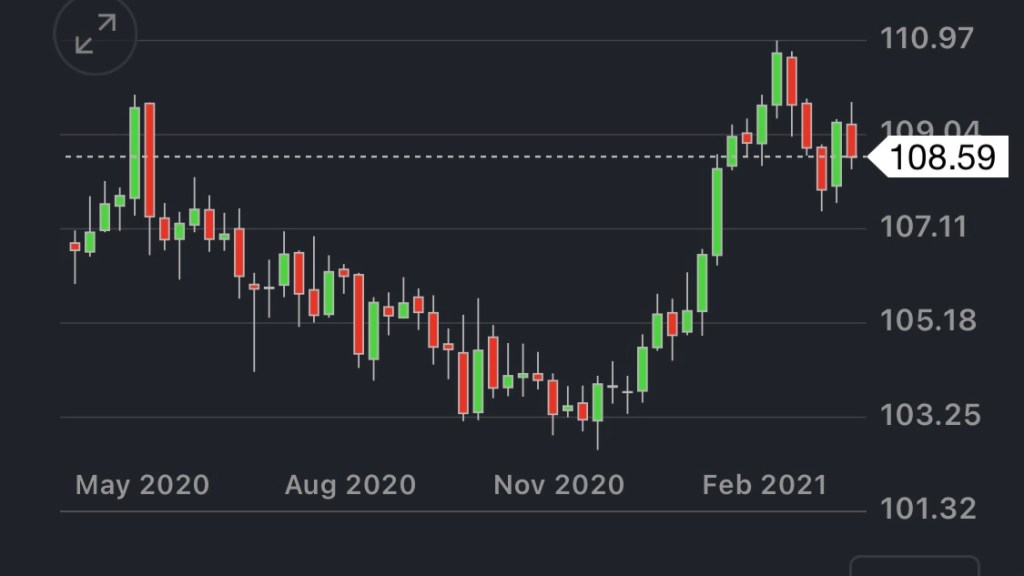
Task: Select the last red candle at chart's right edge
Action: (852, 140)
